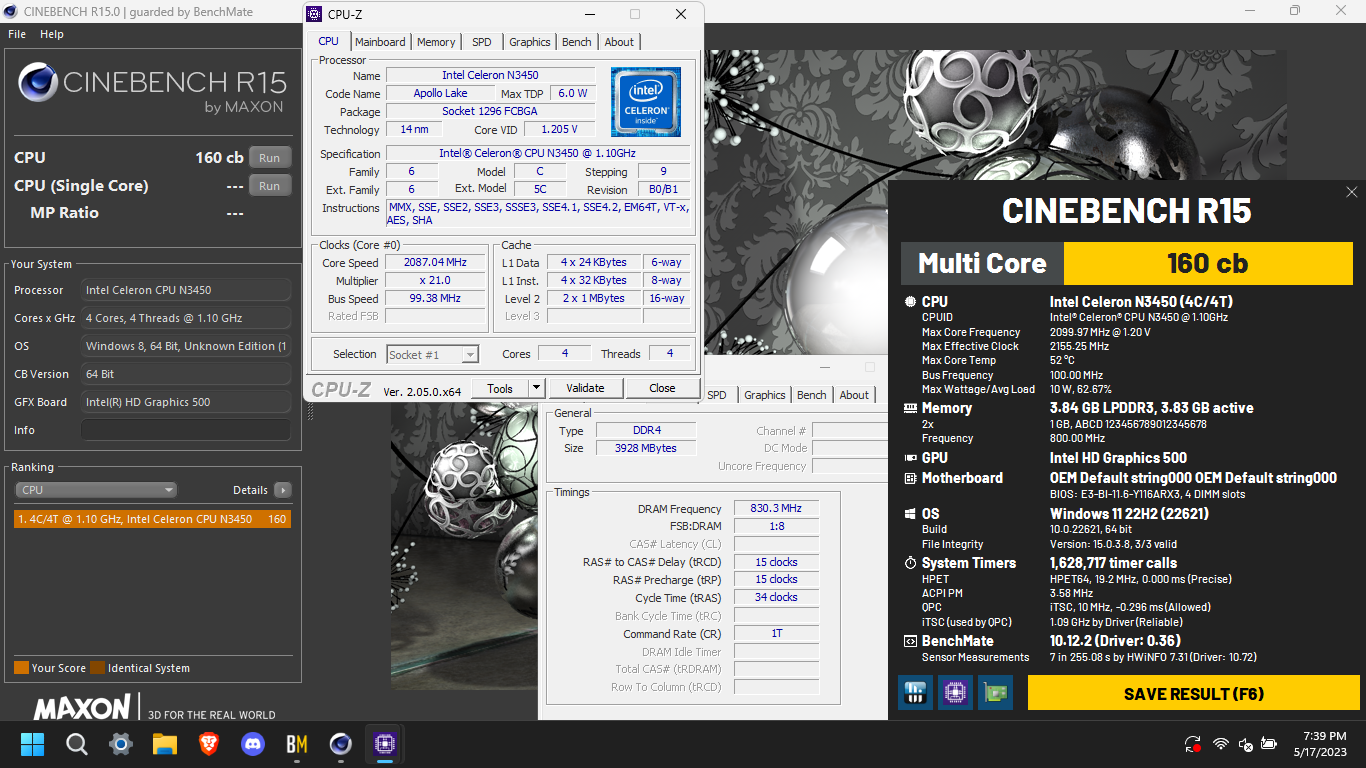Switch to Cinebench in the taskbar
This screenshot has height=768, width=1366.
(x=341, y=744)
